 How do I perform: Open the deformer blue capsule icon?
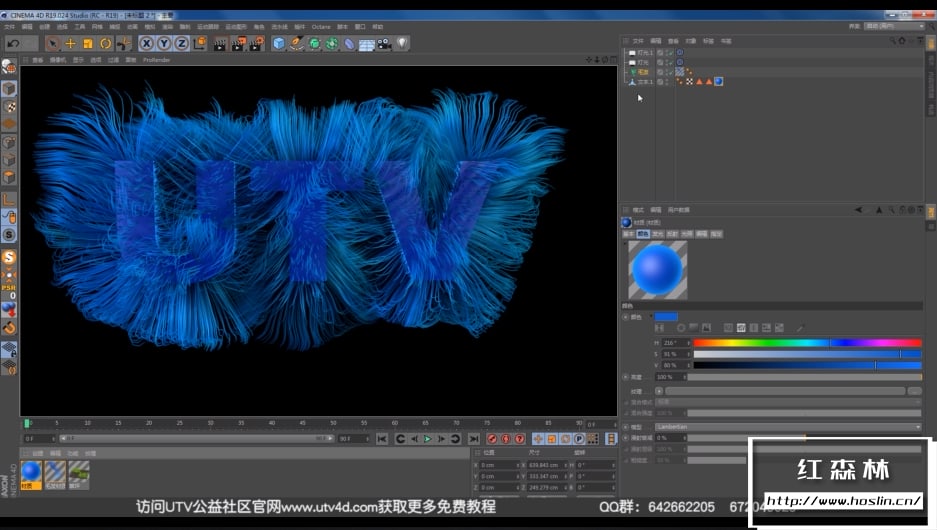349,44
